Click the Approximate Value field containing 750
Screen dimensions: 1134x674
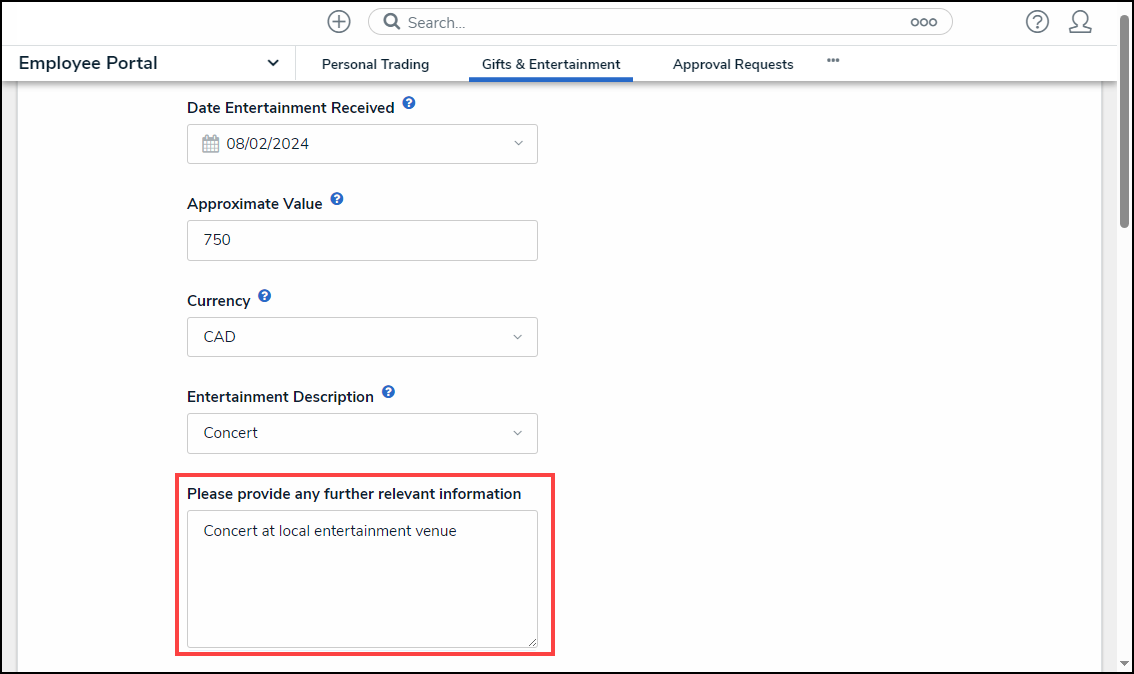[362, 240]
